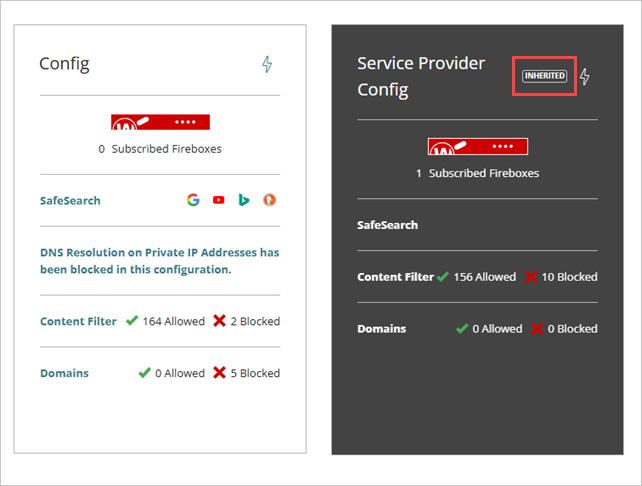Click the WatchGuard Firebox image in Config card

click(160, 123)
